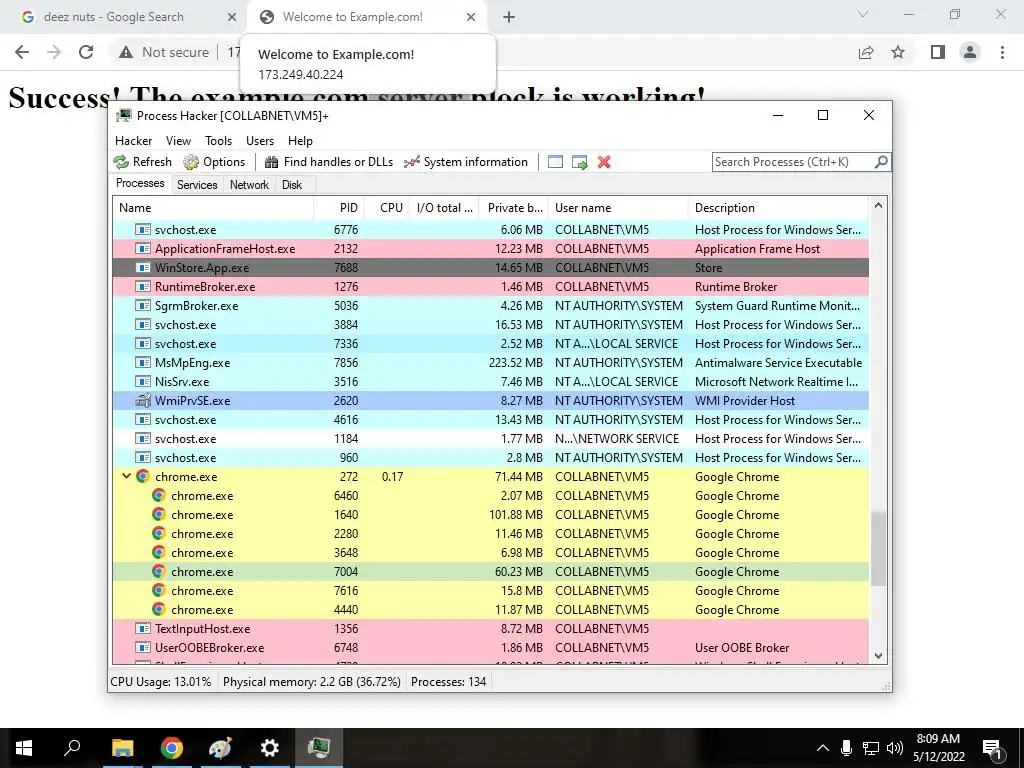The image size is (1024, 768).
Task: Close the Welcome to Example.com tab
Action: coord(471,17)
